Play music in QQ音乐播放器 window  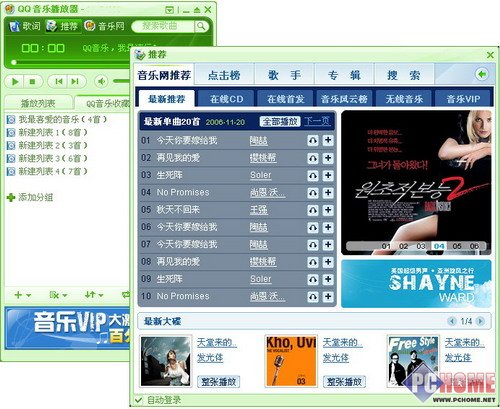tap(15, 81)
